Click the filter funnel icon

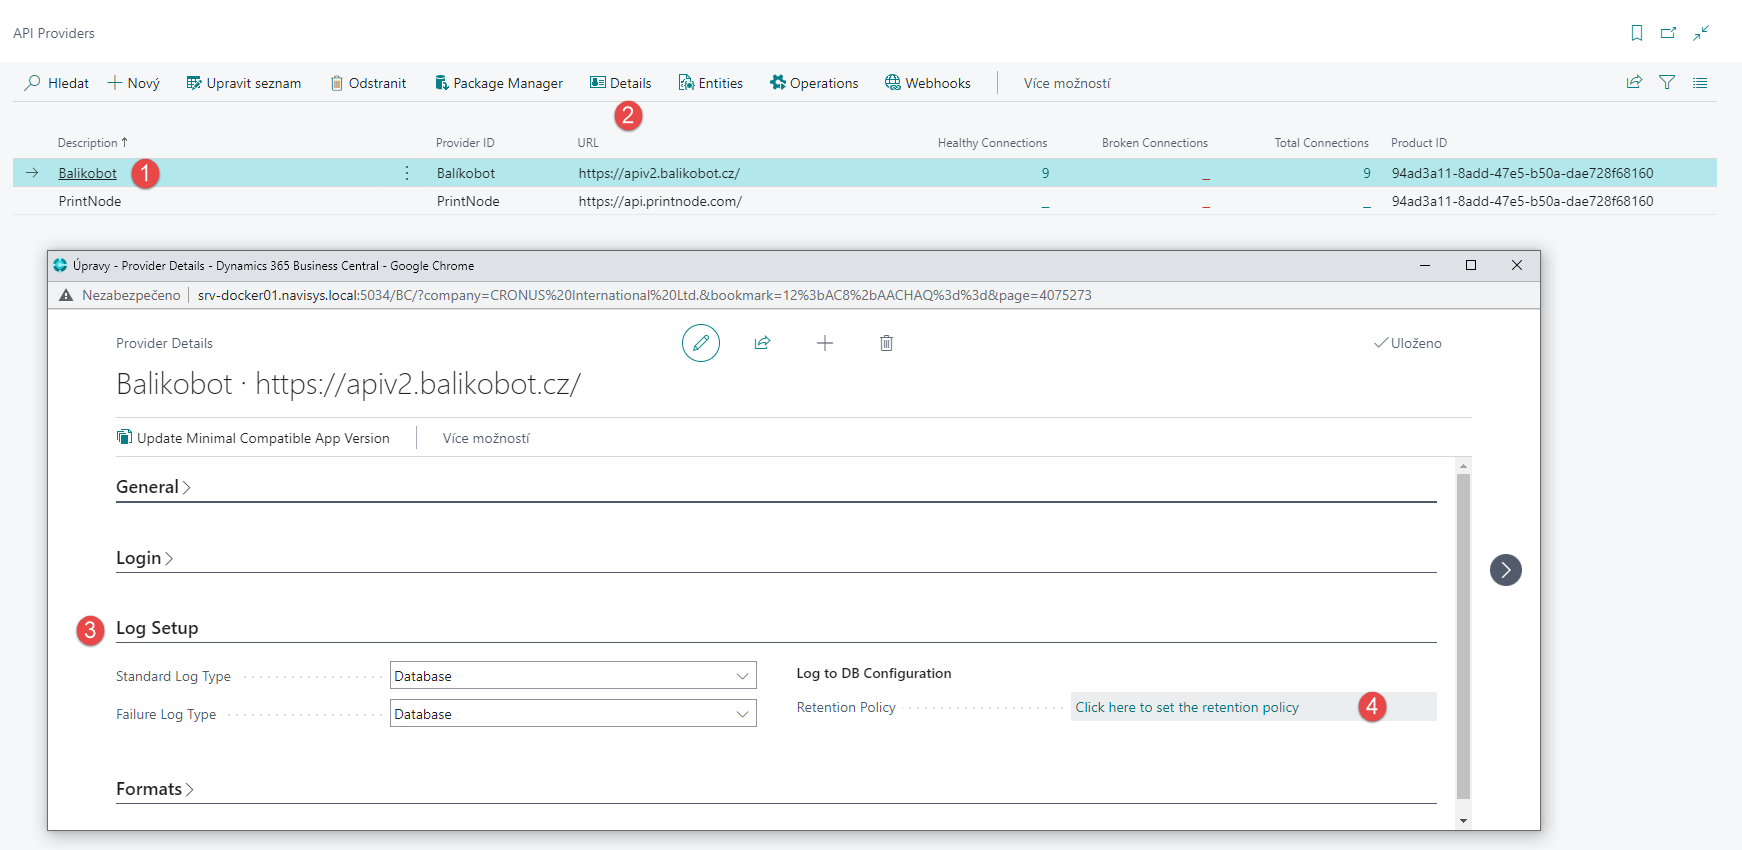point(1667,83)
